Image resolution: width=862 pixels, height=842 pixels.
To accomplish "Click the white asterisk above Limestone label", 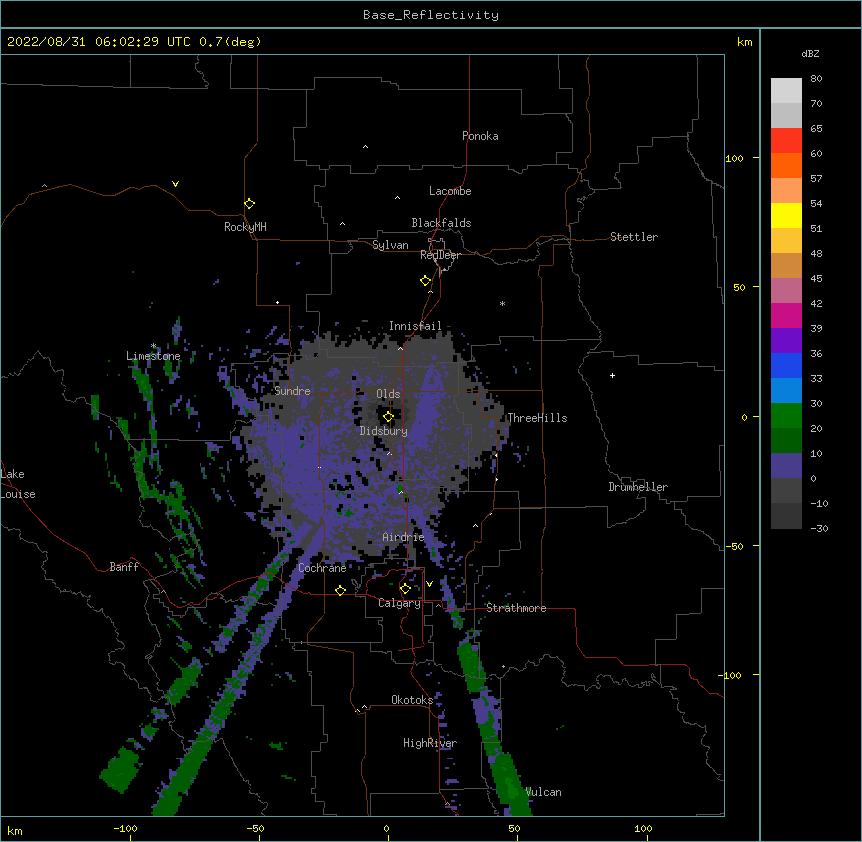I will pyautogui.click(x=153, y=346).
